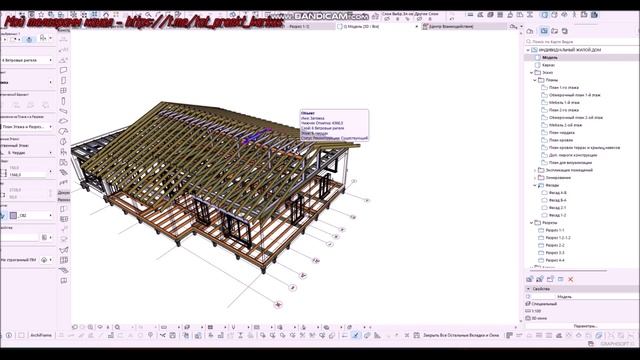640x360 pixels.
Task: Select the Модель view in Navigator
Action: pos(549,58)
